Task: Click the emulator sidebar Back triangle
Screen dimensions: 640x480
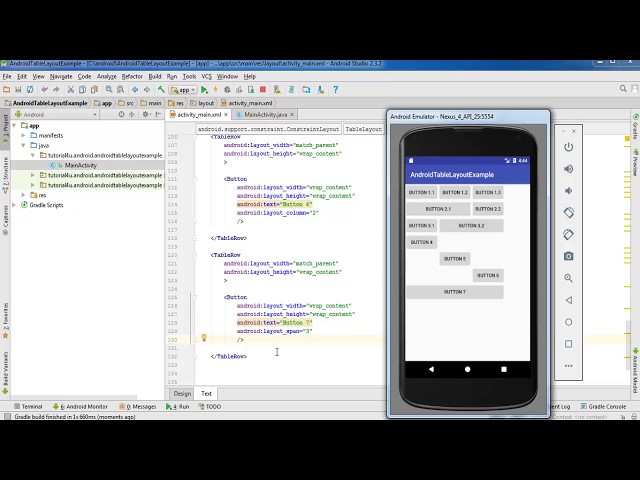Action: [568, 300]
